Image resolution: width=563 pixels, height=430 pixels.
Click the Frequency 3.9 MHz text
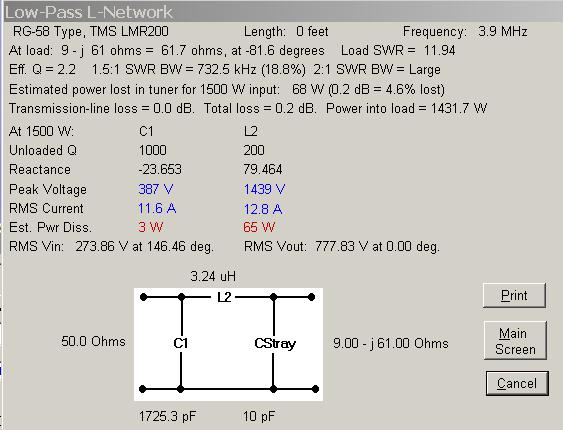coord(465,31)
